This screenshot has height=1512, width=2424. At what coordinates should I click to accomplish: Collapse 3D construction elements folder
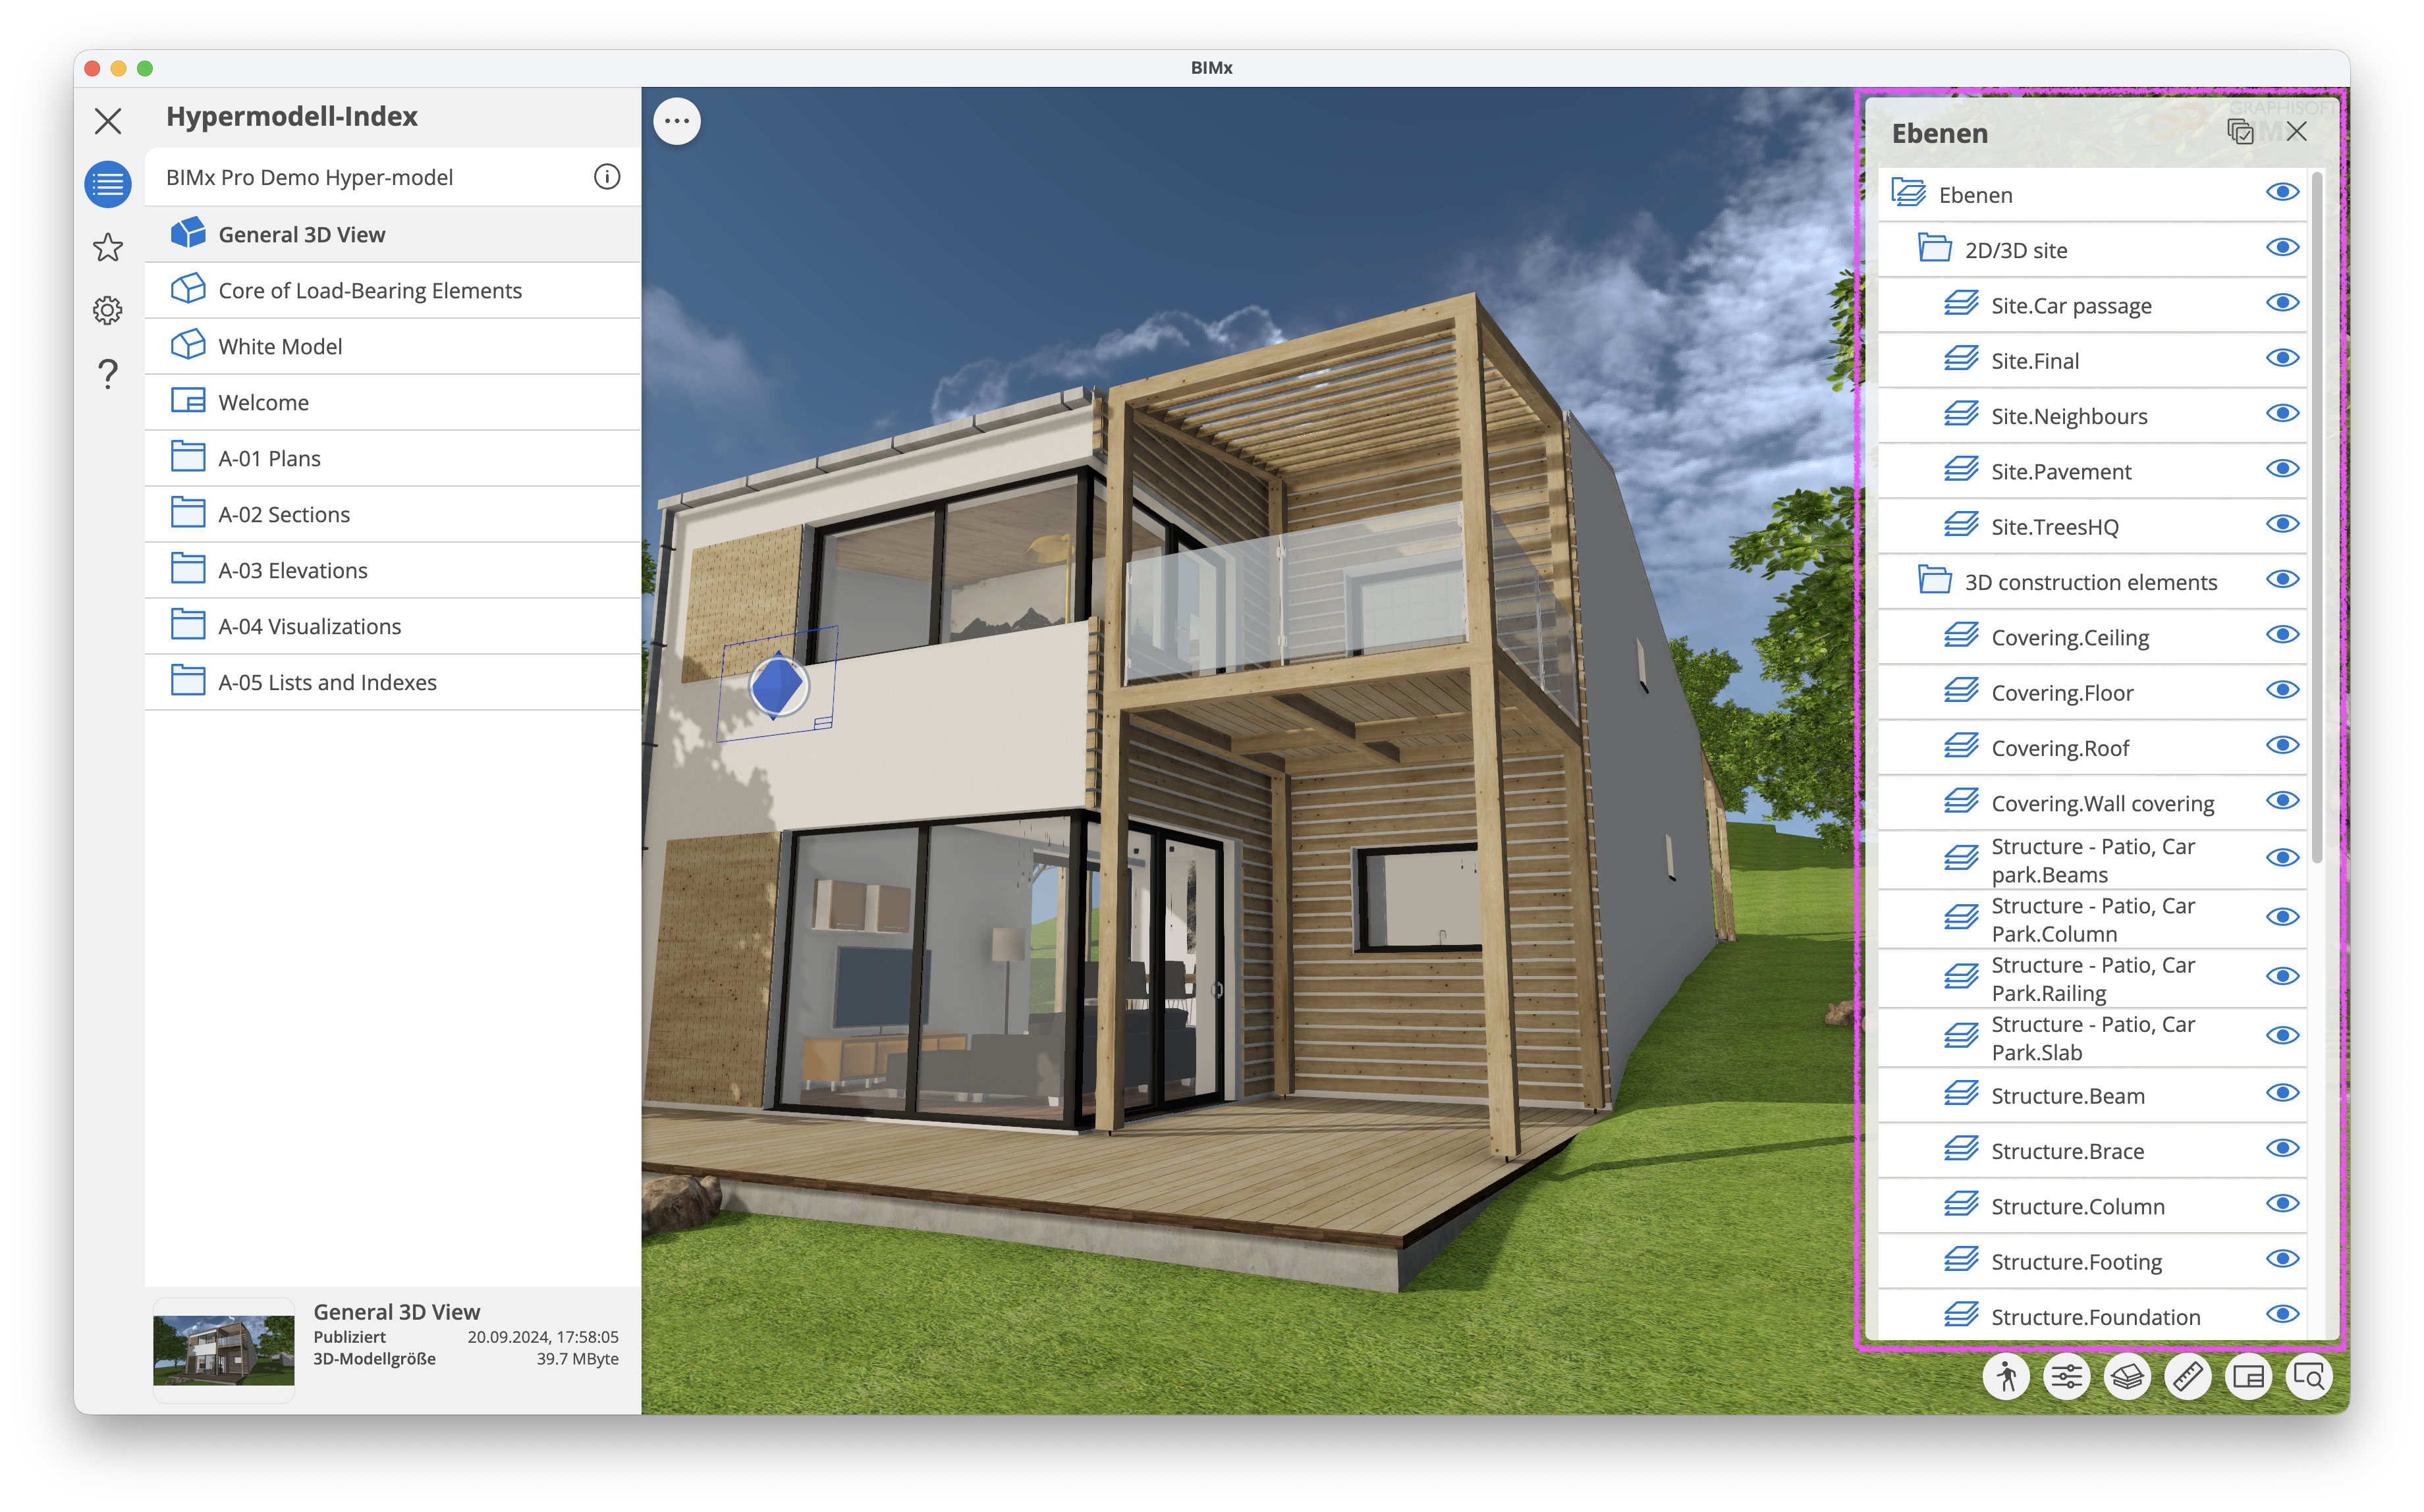(1935, 580)
